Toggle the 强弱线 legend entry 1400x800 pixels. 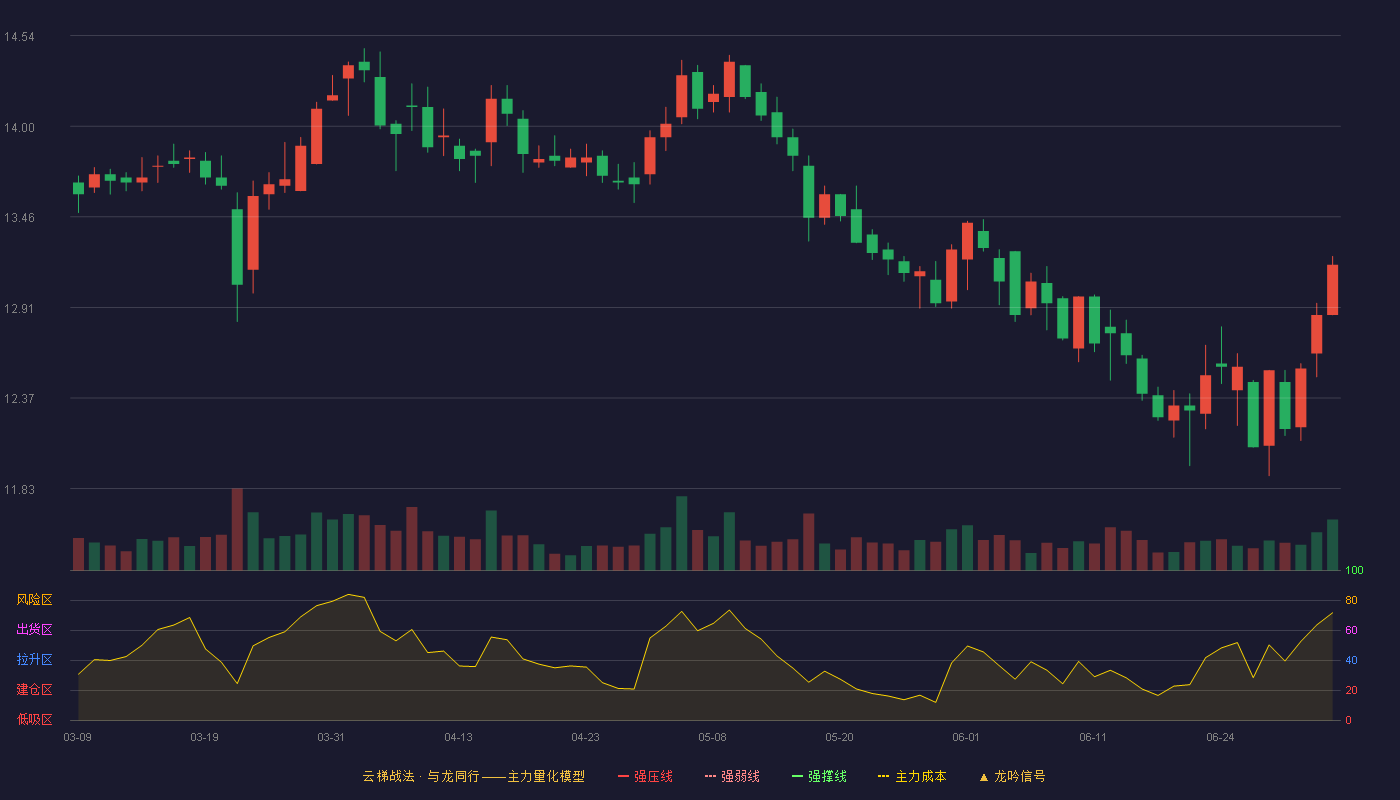click(x=732, y=776)
